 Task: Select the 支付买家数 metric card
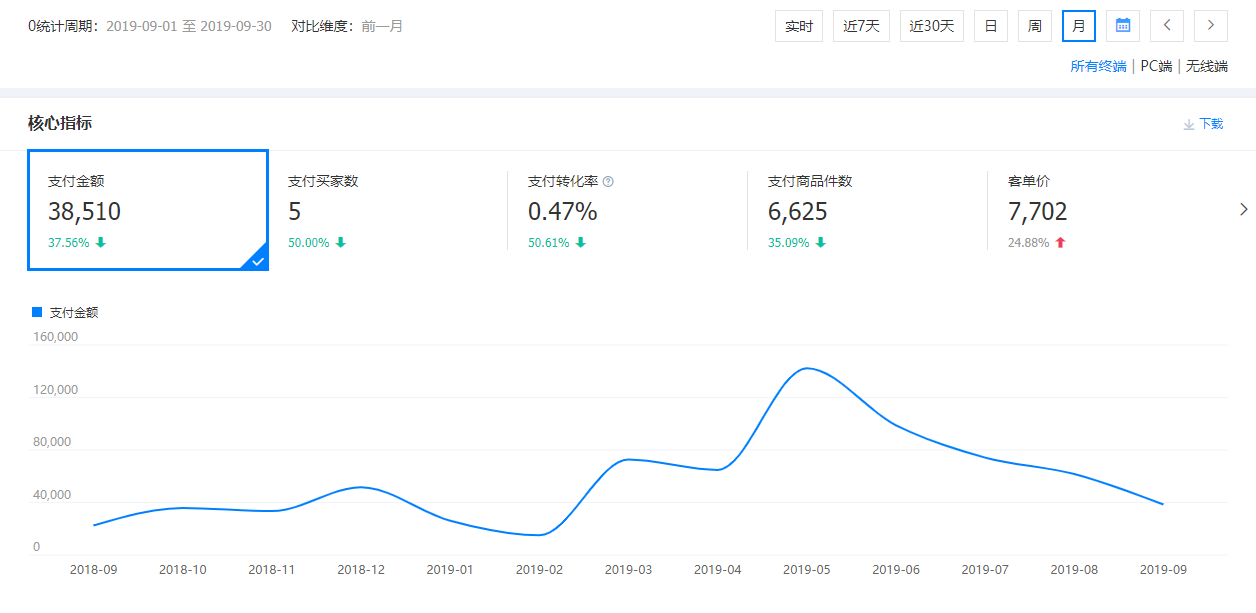click(387, 210)
